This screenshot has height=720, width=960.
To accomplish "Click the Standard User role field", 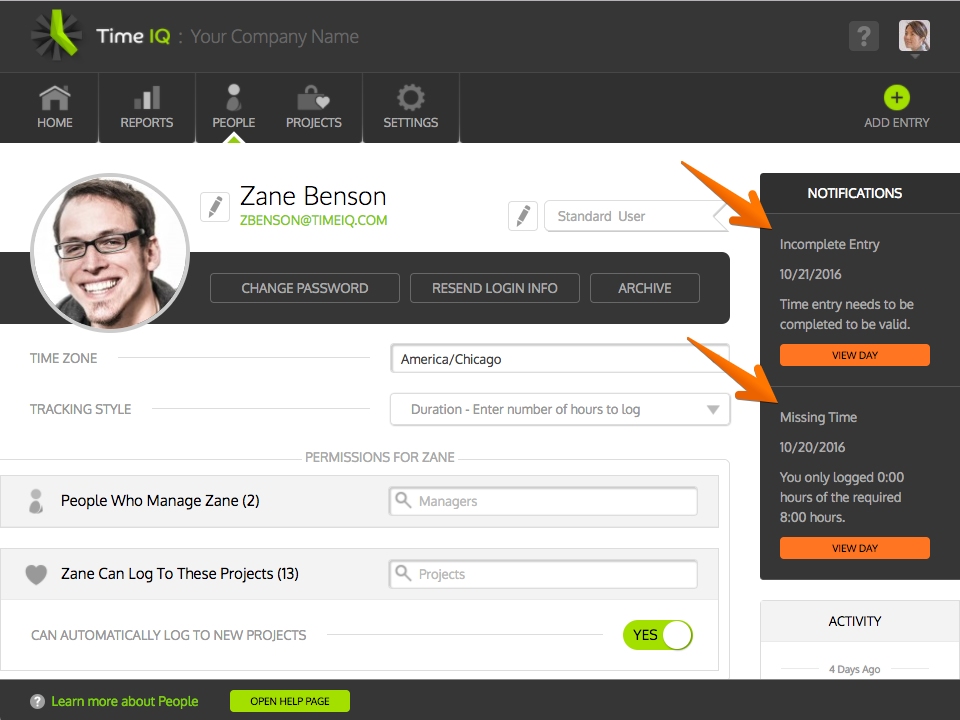I will [634, 216].
